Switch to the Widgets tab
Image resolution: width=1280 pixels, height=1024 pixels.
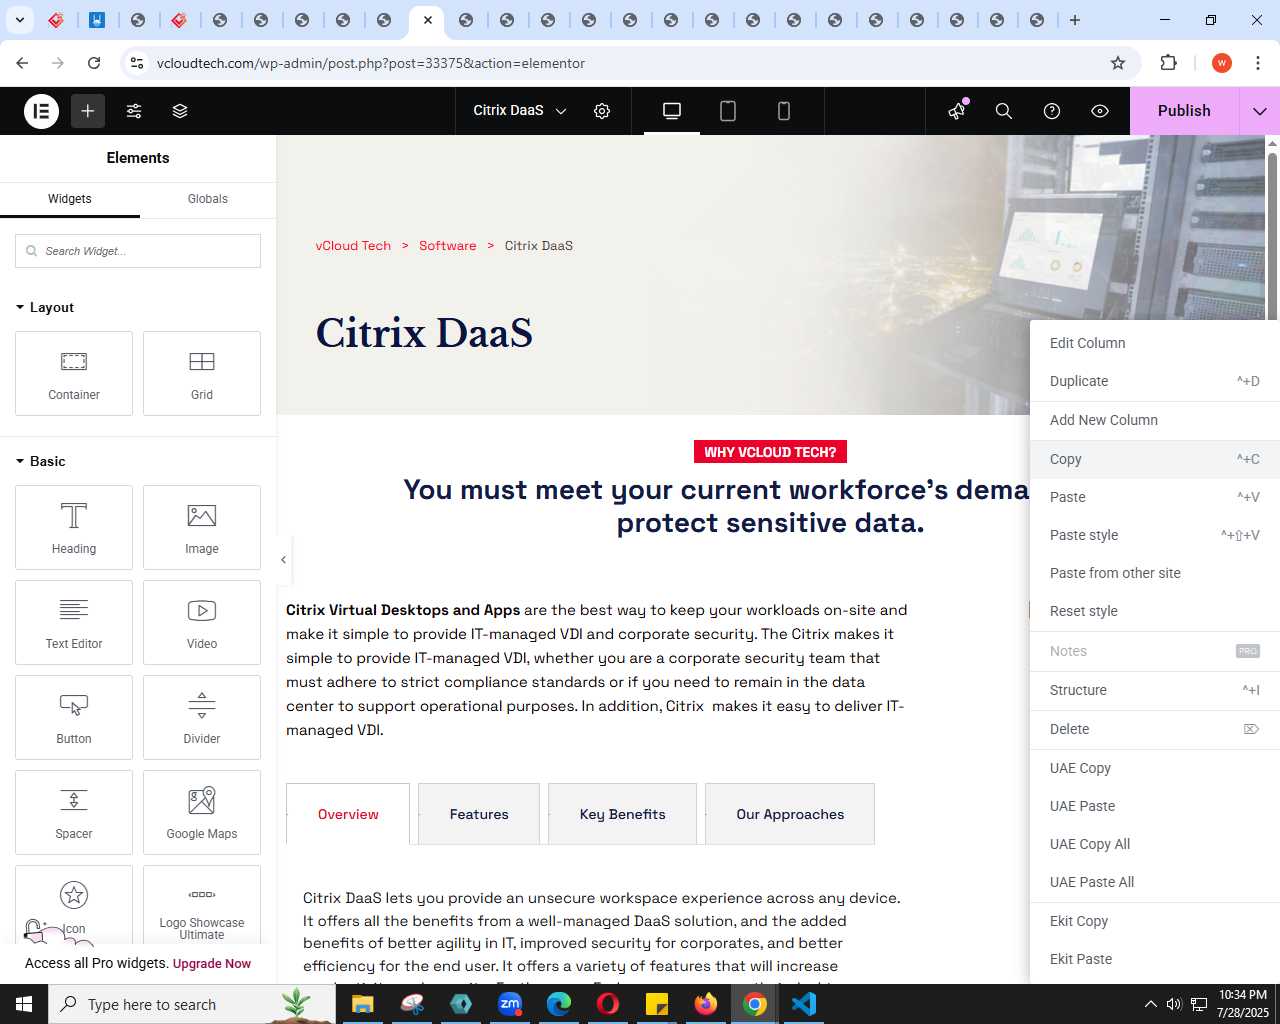[x=70, y=199]
